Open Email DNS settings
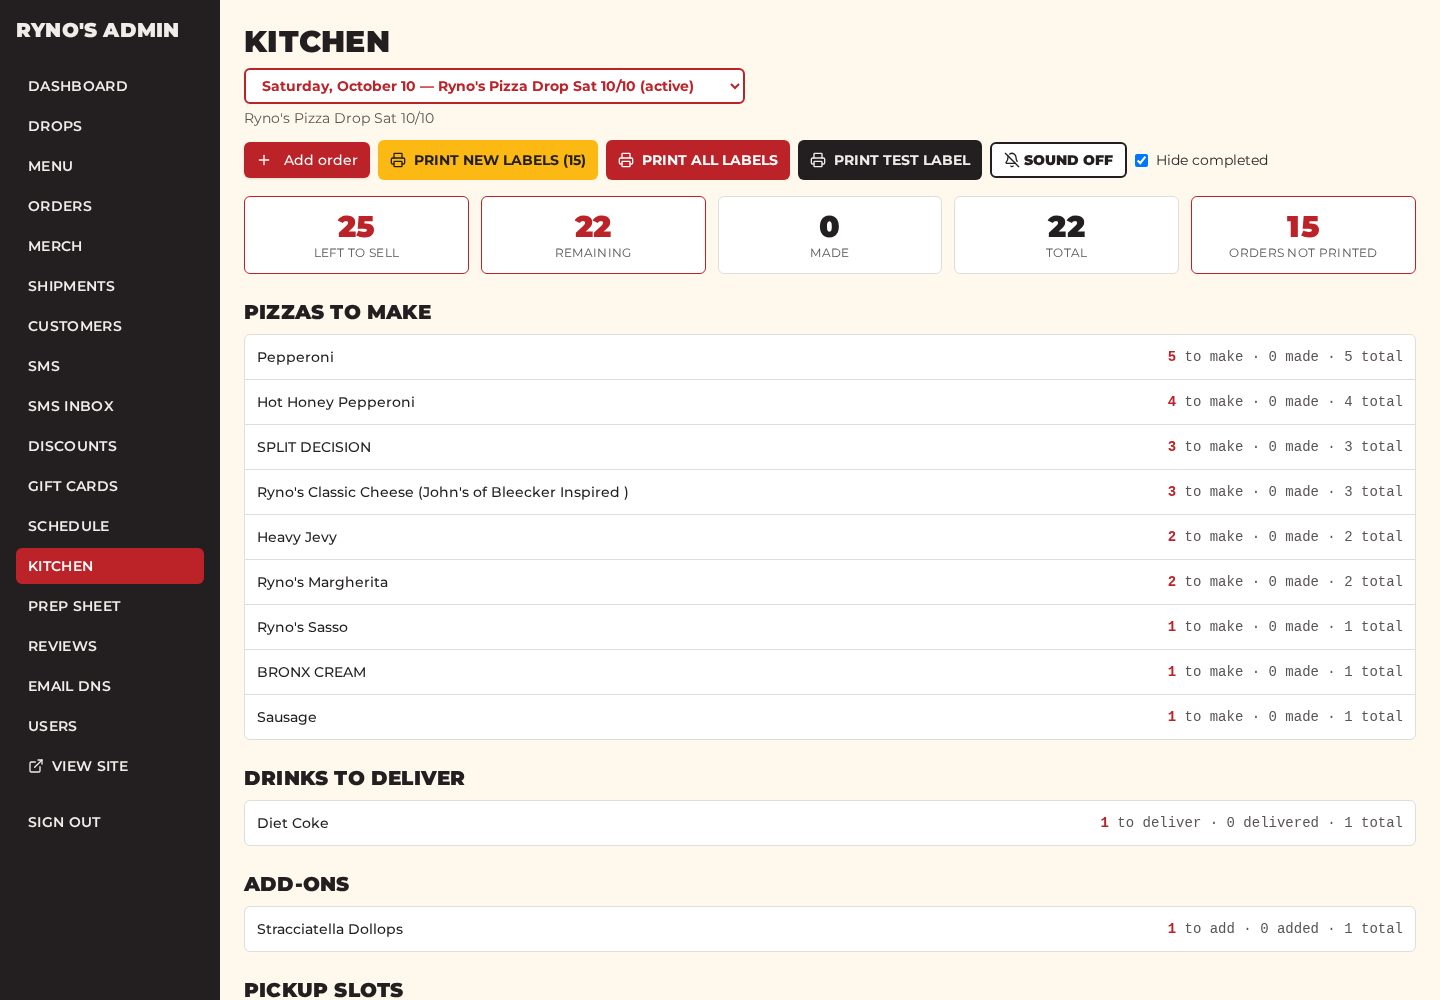 pos(110,686)
